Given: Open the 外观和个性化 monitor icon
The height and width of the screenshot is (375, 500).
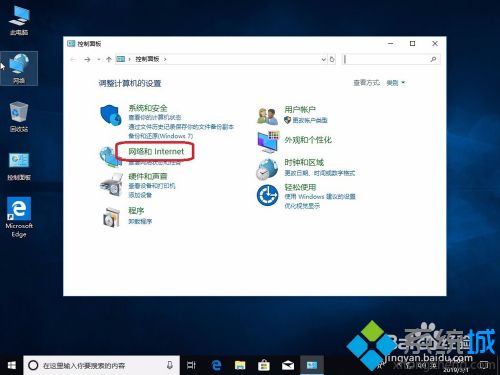Looking at the screenshot, I should 268,142.
